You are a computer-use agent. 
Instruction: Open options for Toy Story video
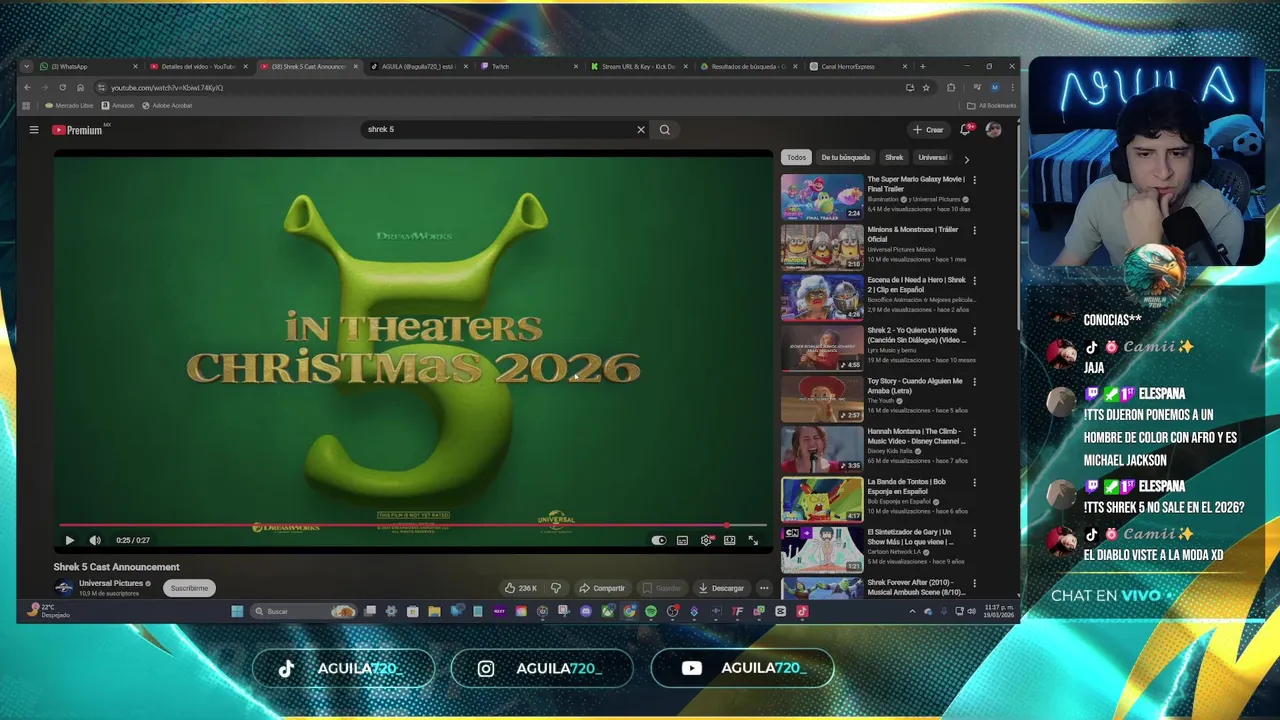point(974,381)
